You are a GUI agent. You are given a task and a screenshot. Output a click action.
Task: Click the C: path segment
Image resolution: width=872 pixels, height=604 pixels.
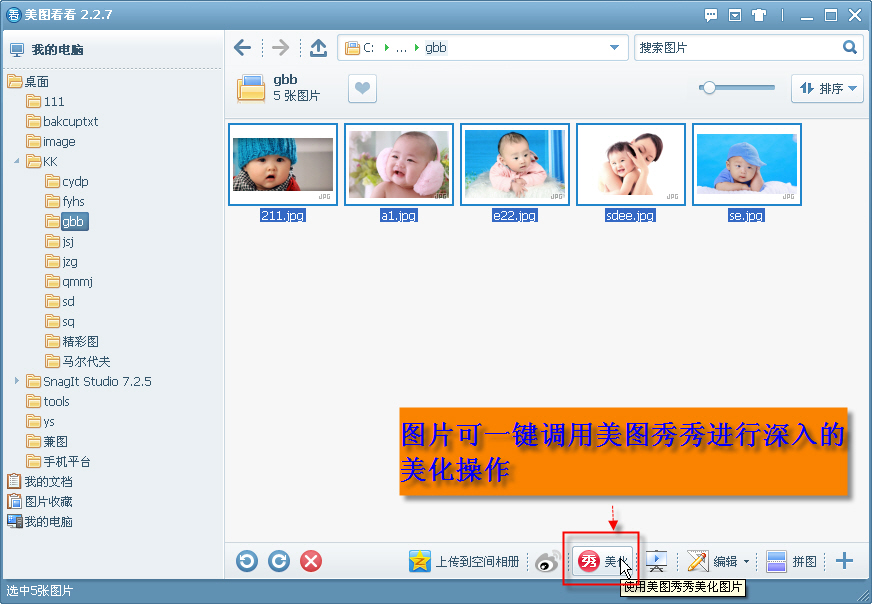coord(368,48)
